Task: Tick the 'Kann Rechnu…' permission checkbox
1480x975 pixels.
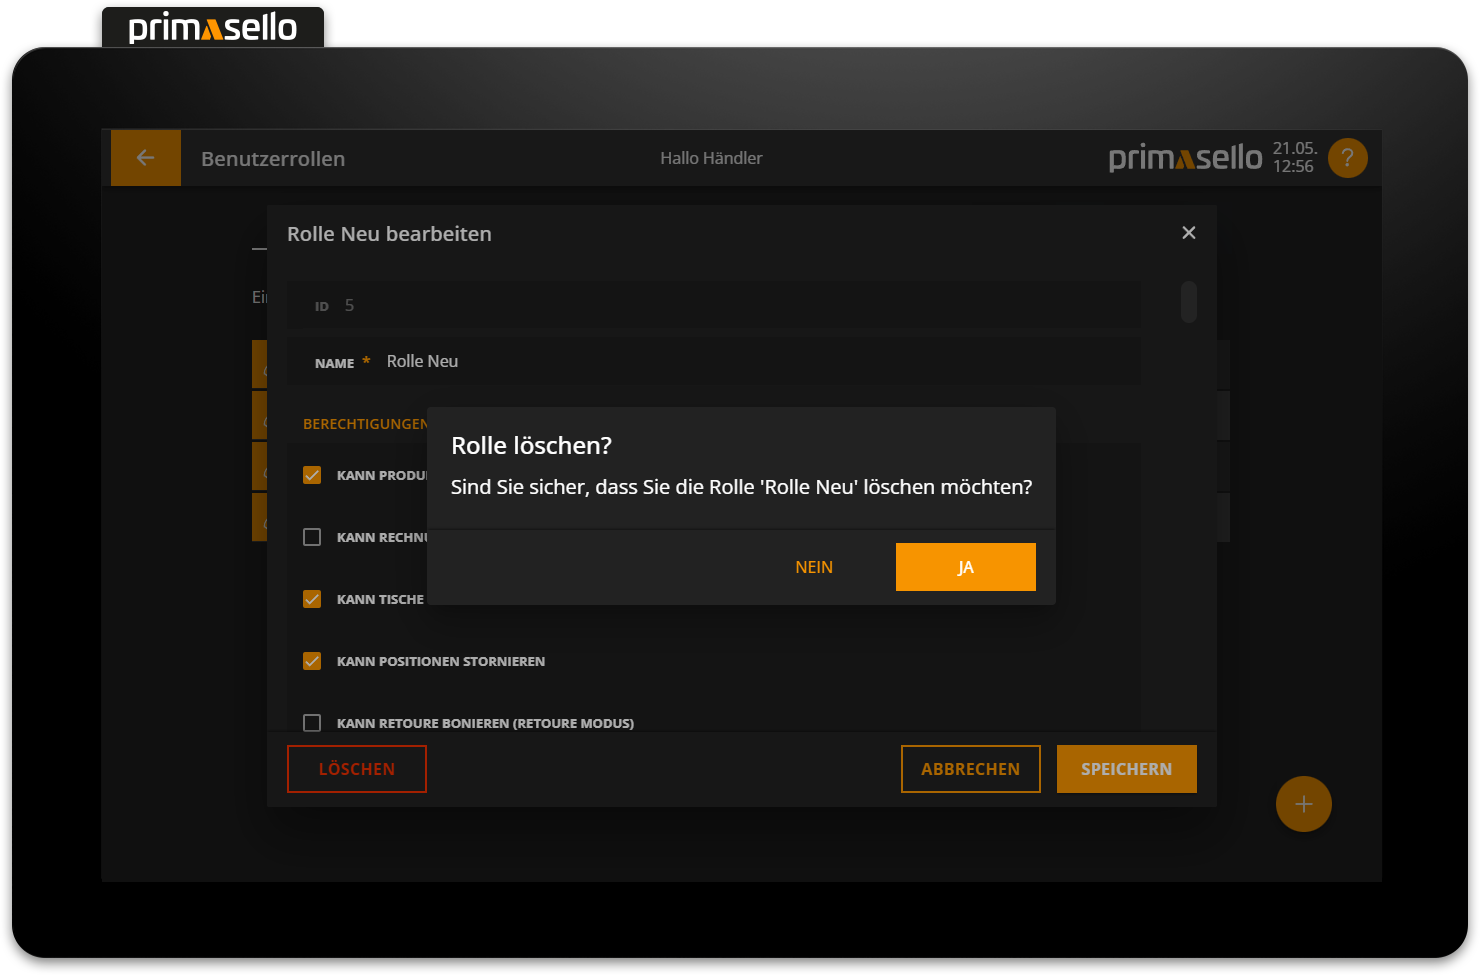Action: coord(312,537)
